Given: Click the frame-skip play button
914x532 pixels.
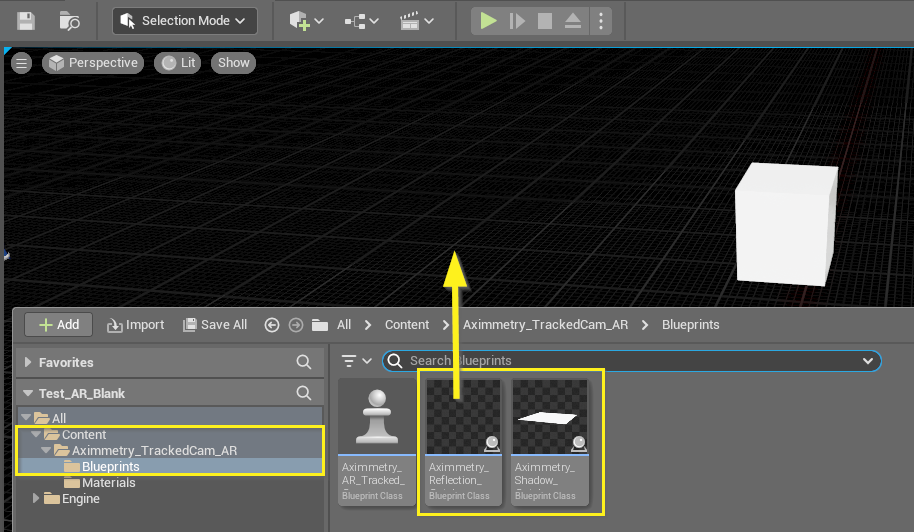Looking at the screenshot, I should click(x=517, y=22).
